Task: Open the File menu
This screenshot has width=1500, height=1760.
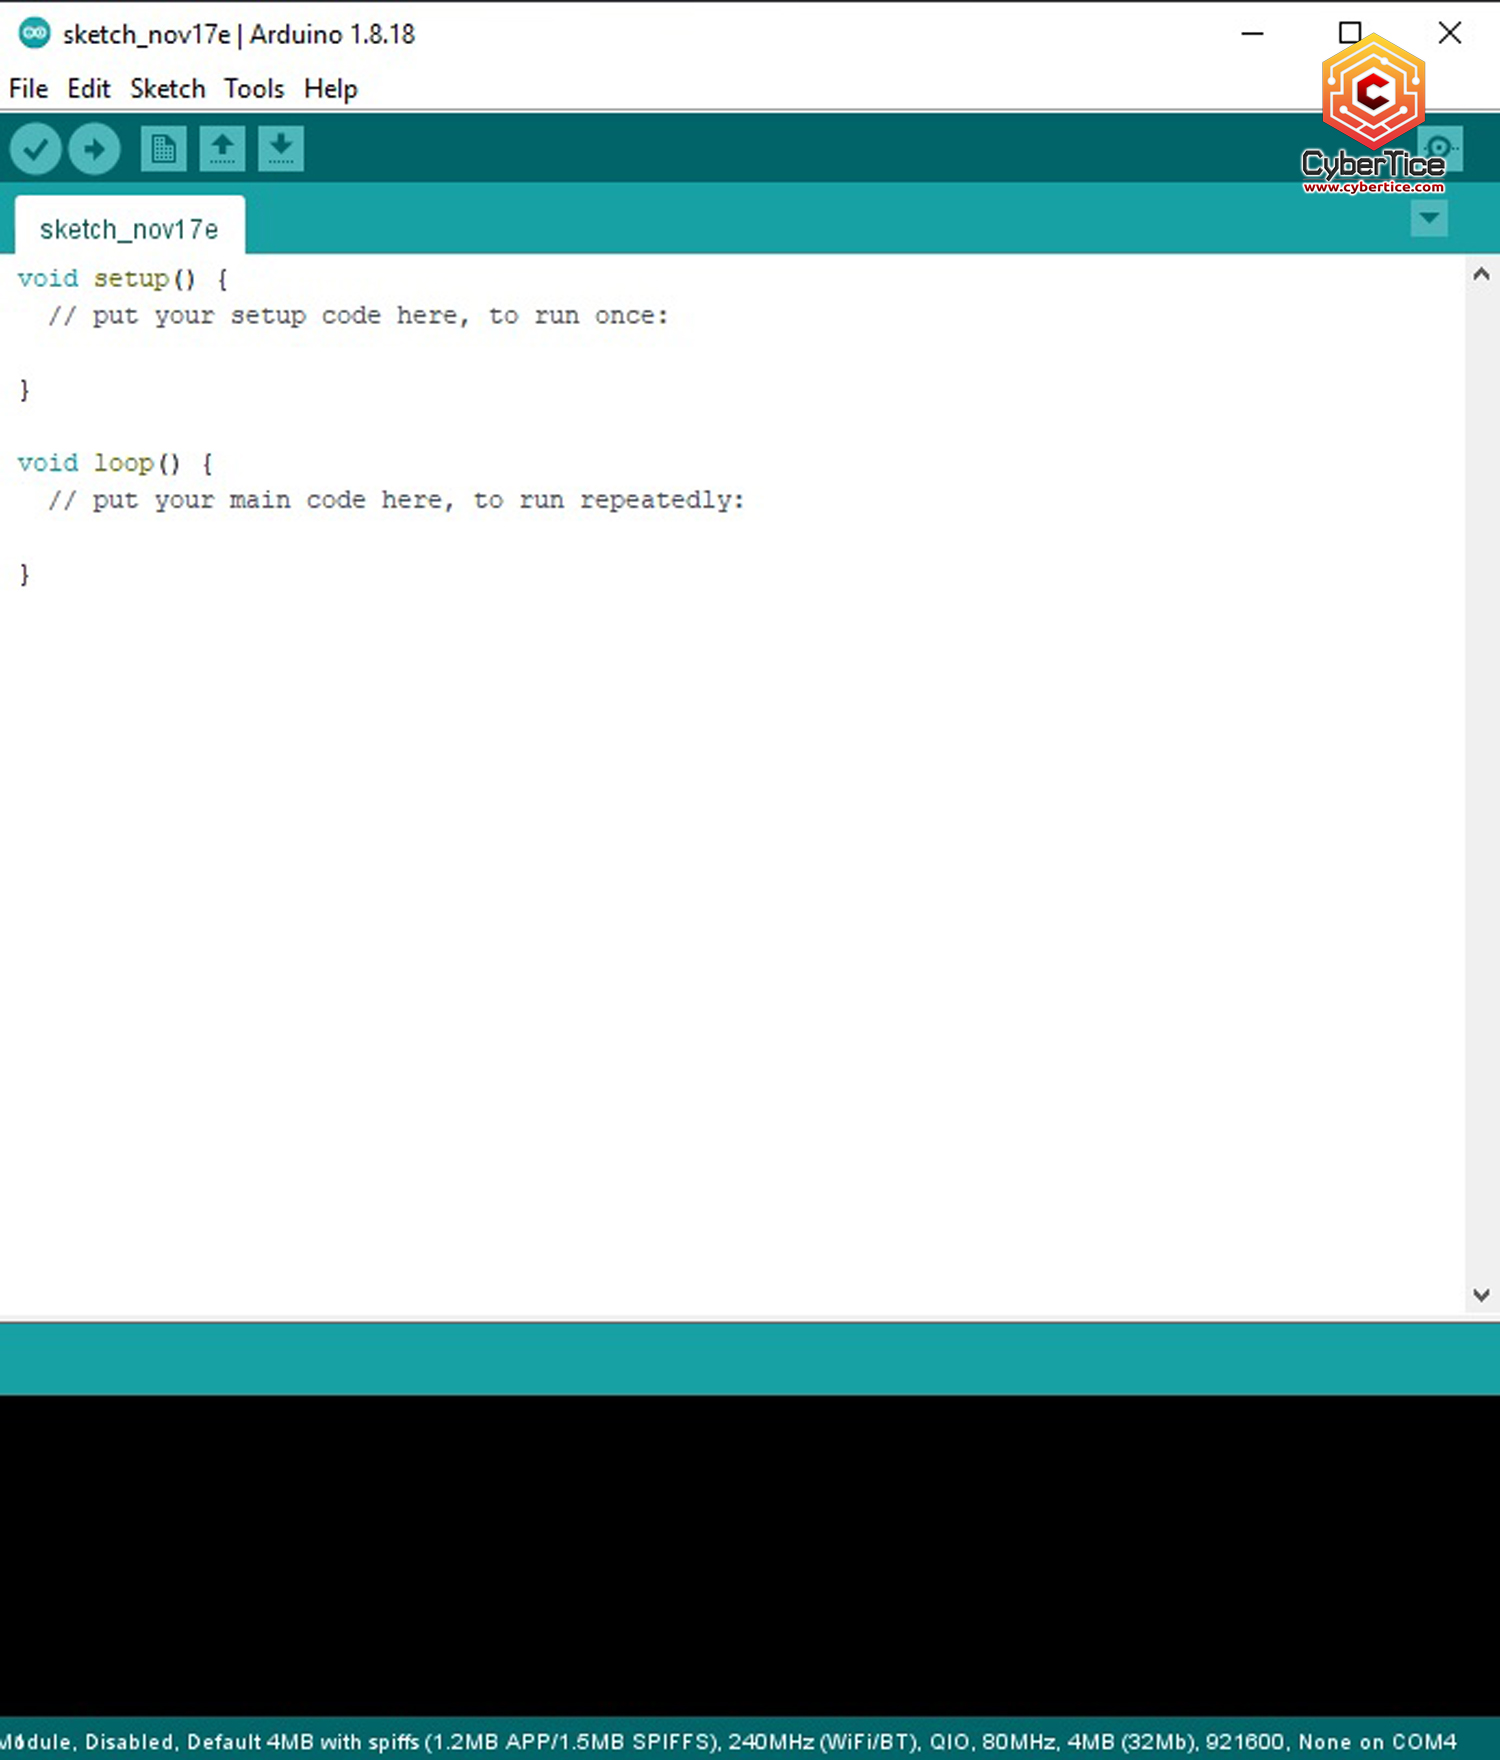Action: coord(28,89)
